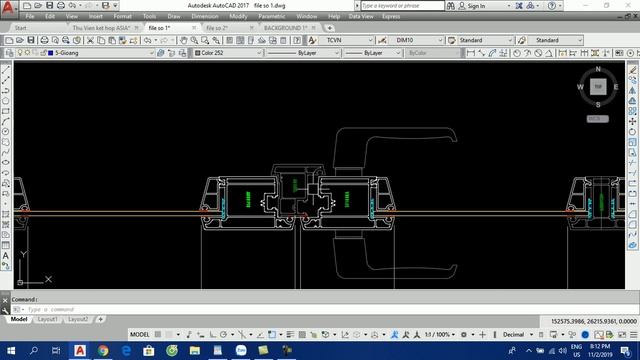Screen dimensions: 640x360
Task: Open the AutoCAD application menu button
Action: coord(8,8)
